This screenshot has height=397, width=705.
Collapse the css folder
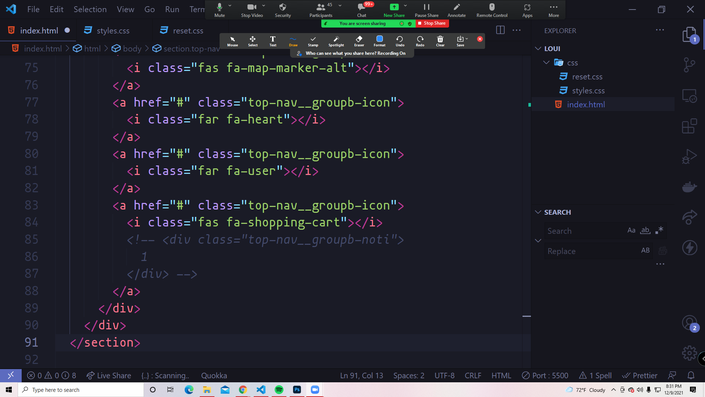pos(546,62)
